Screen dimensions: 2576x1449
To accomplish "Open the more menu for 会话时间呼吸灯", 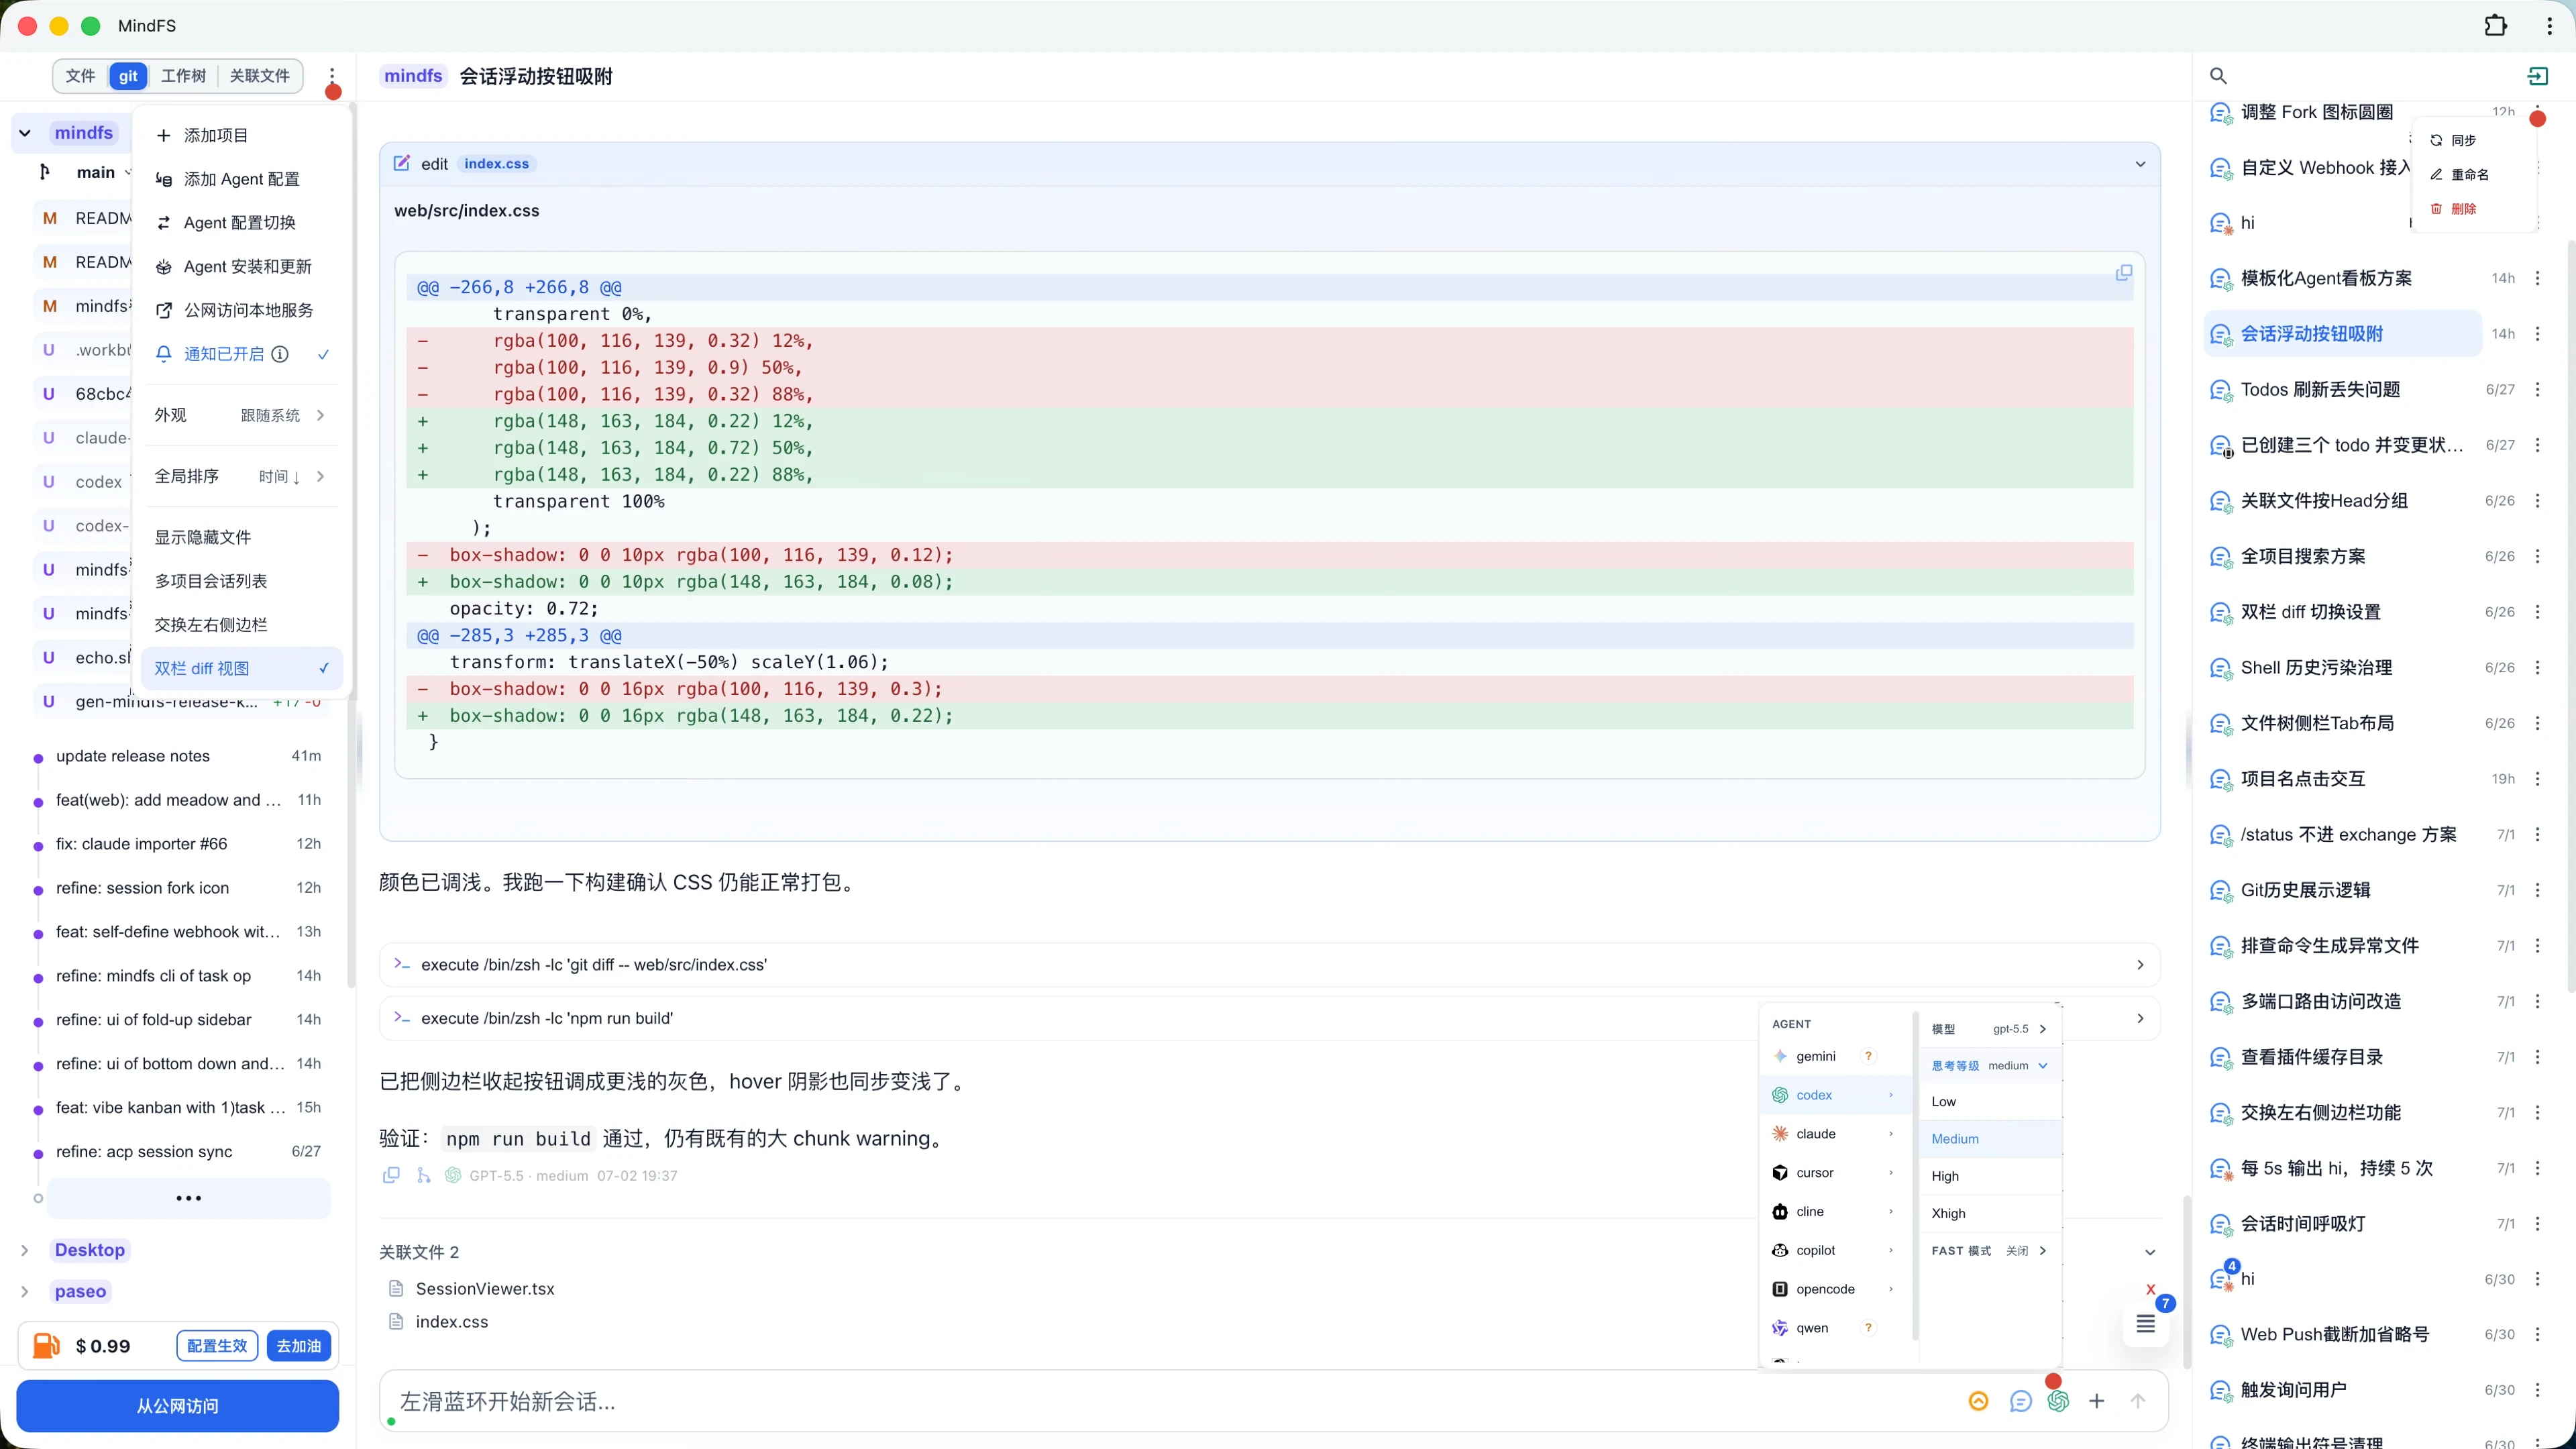I will click(x=2537, y=1223).
